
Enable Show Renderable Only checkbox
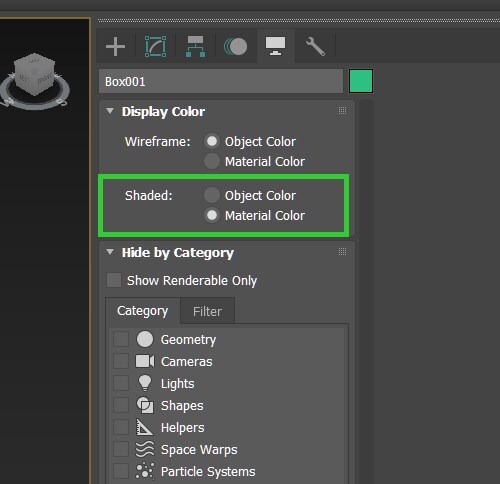[x=114, y=280]
